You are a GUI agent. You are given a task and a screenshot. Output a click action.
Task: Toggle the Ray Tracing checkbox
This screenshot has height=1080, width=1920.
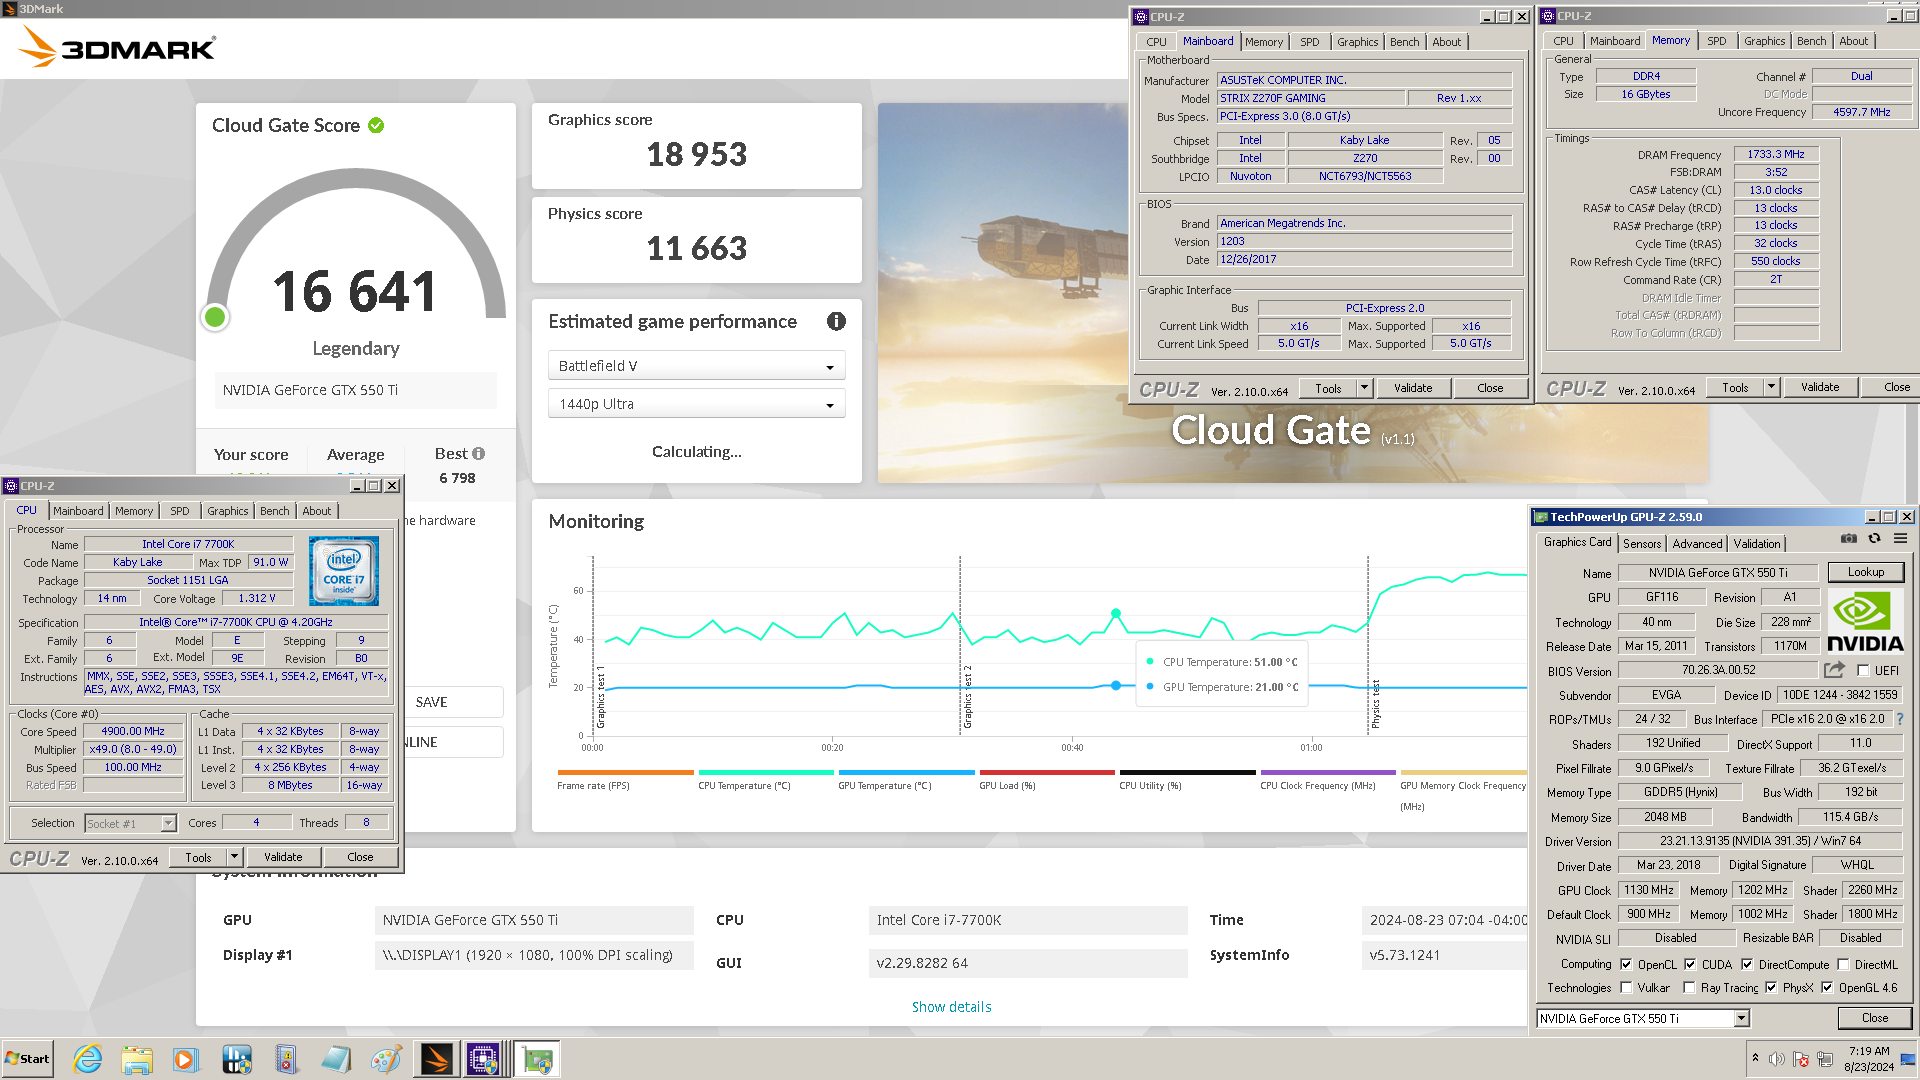(x=1689, y=988)
